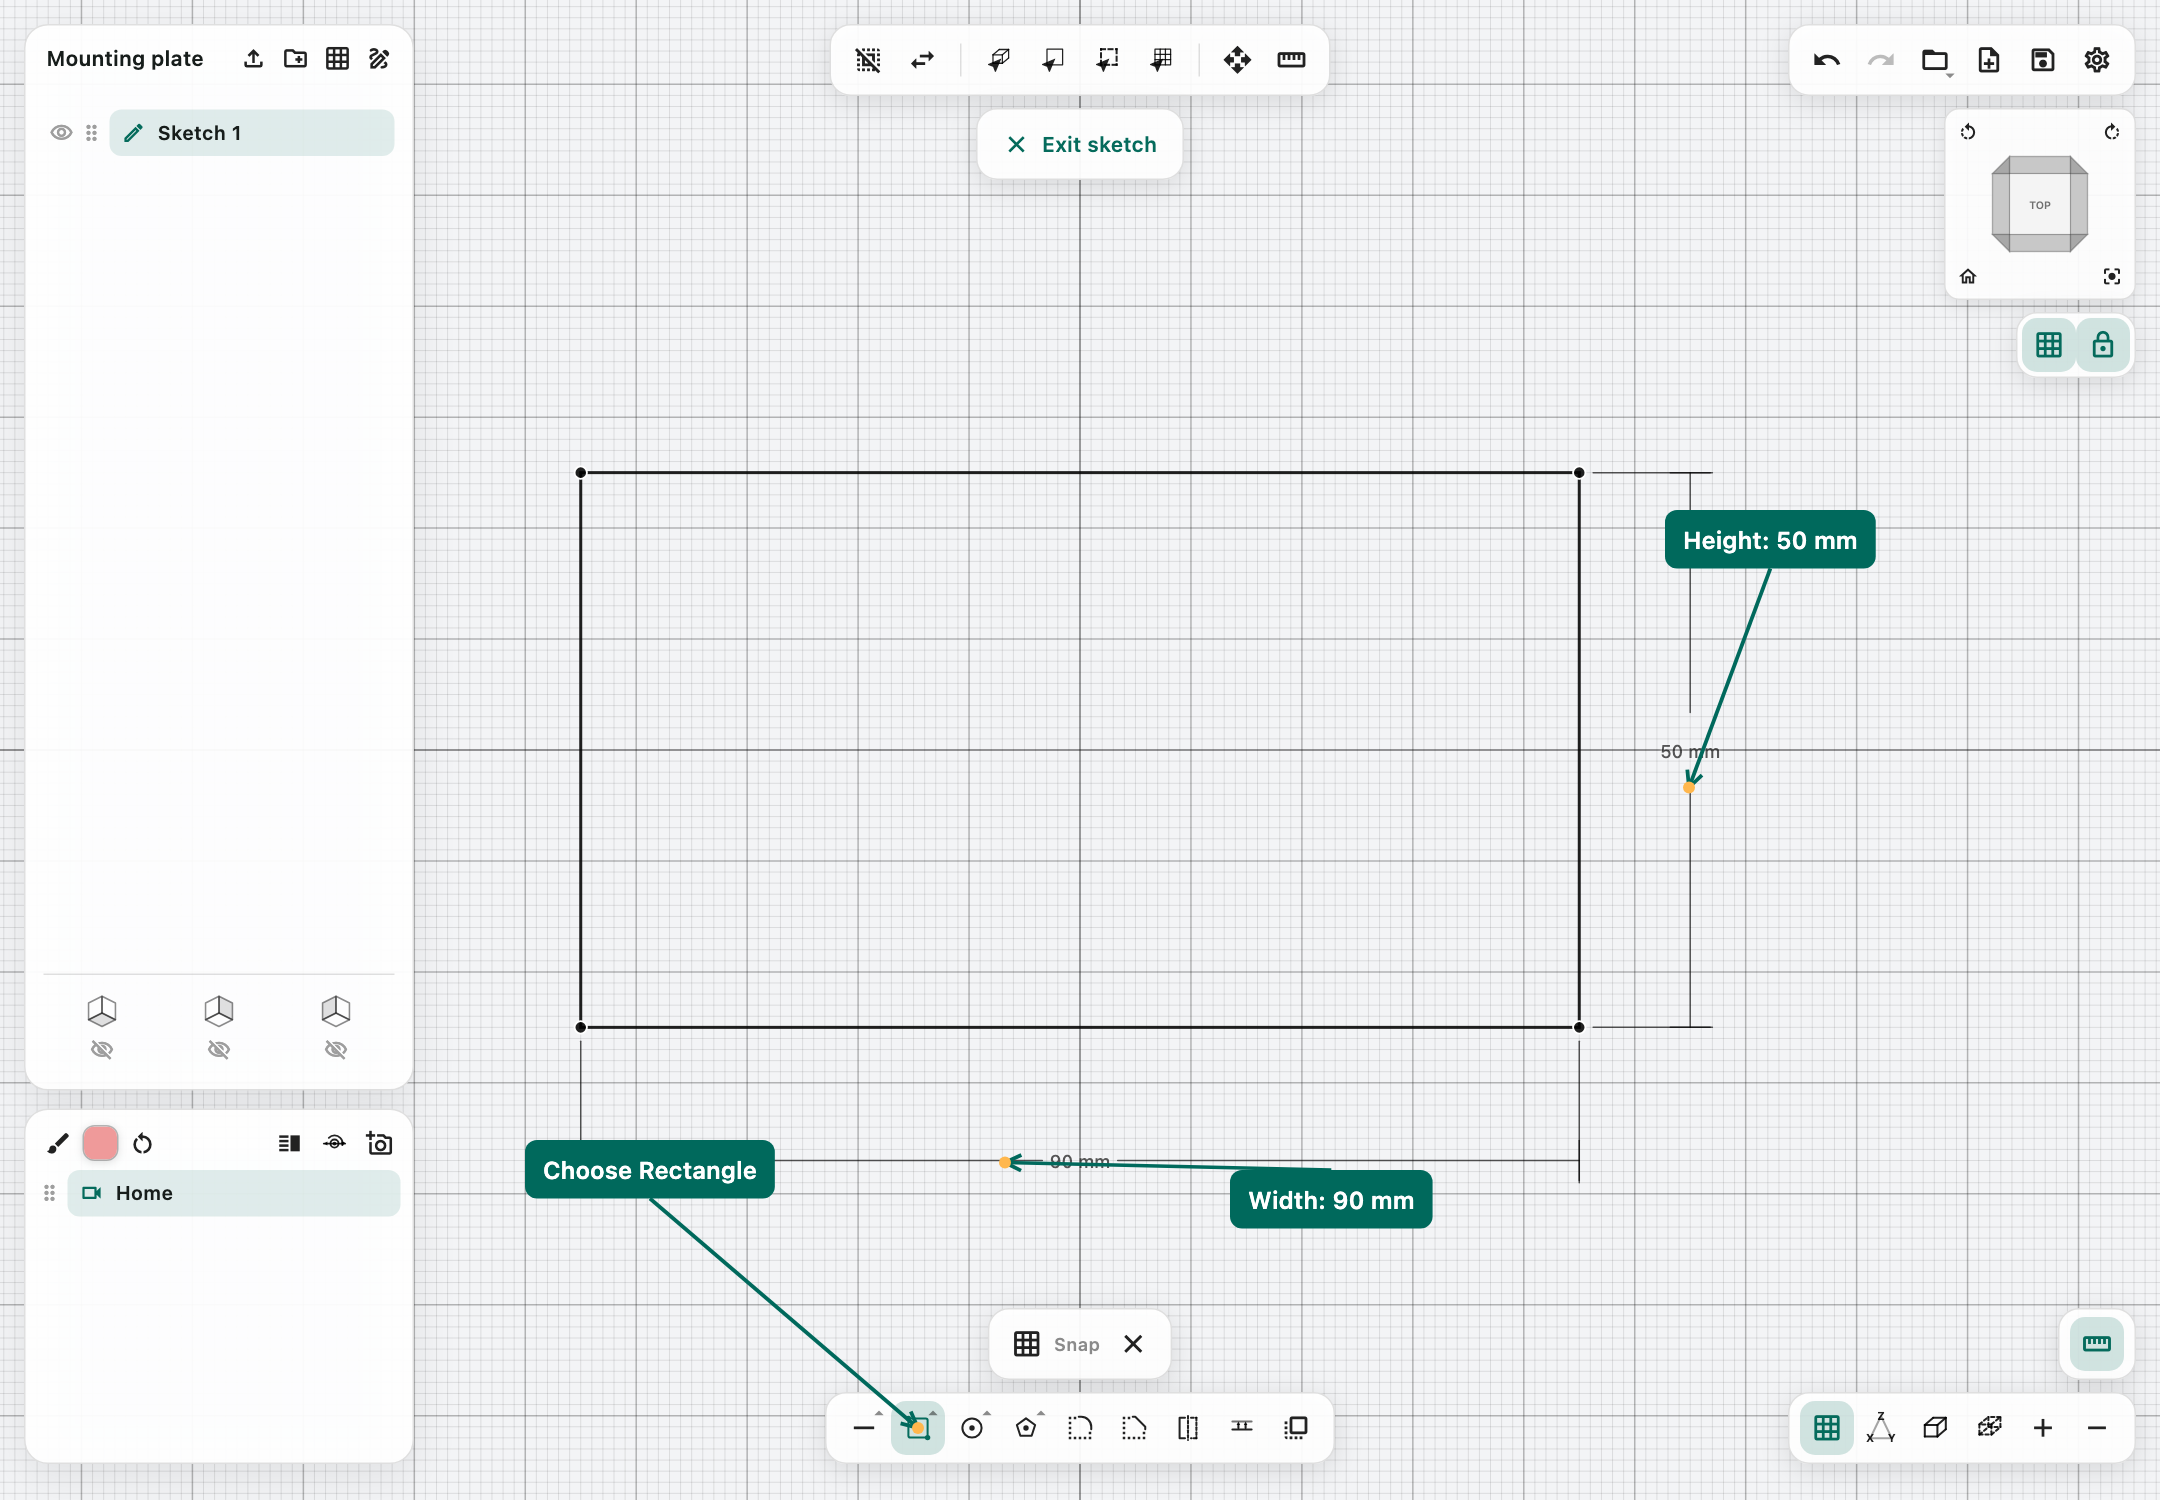Toggle Sketch 1 visibility eye

61,133
